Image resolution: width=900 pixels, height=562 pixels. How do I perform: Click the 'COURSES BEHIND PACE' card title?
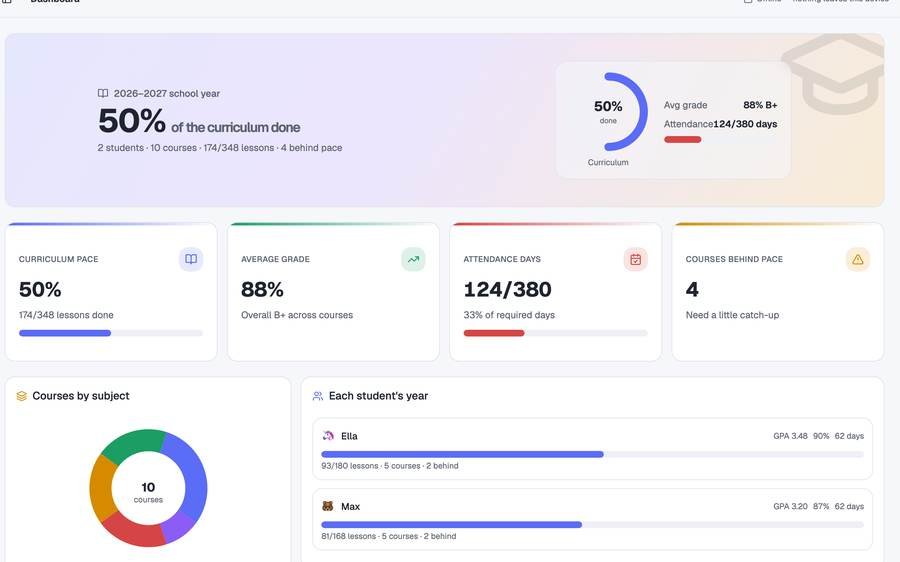click(x=734, y=259)
